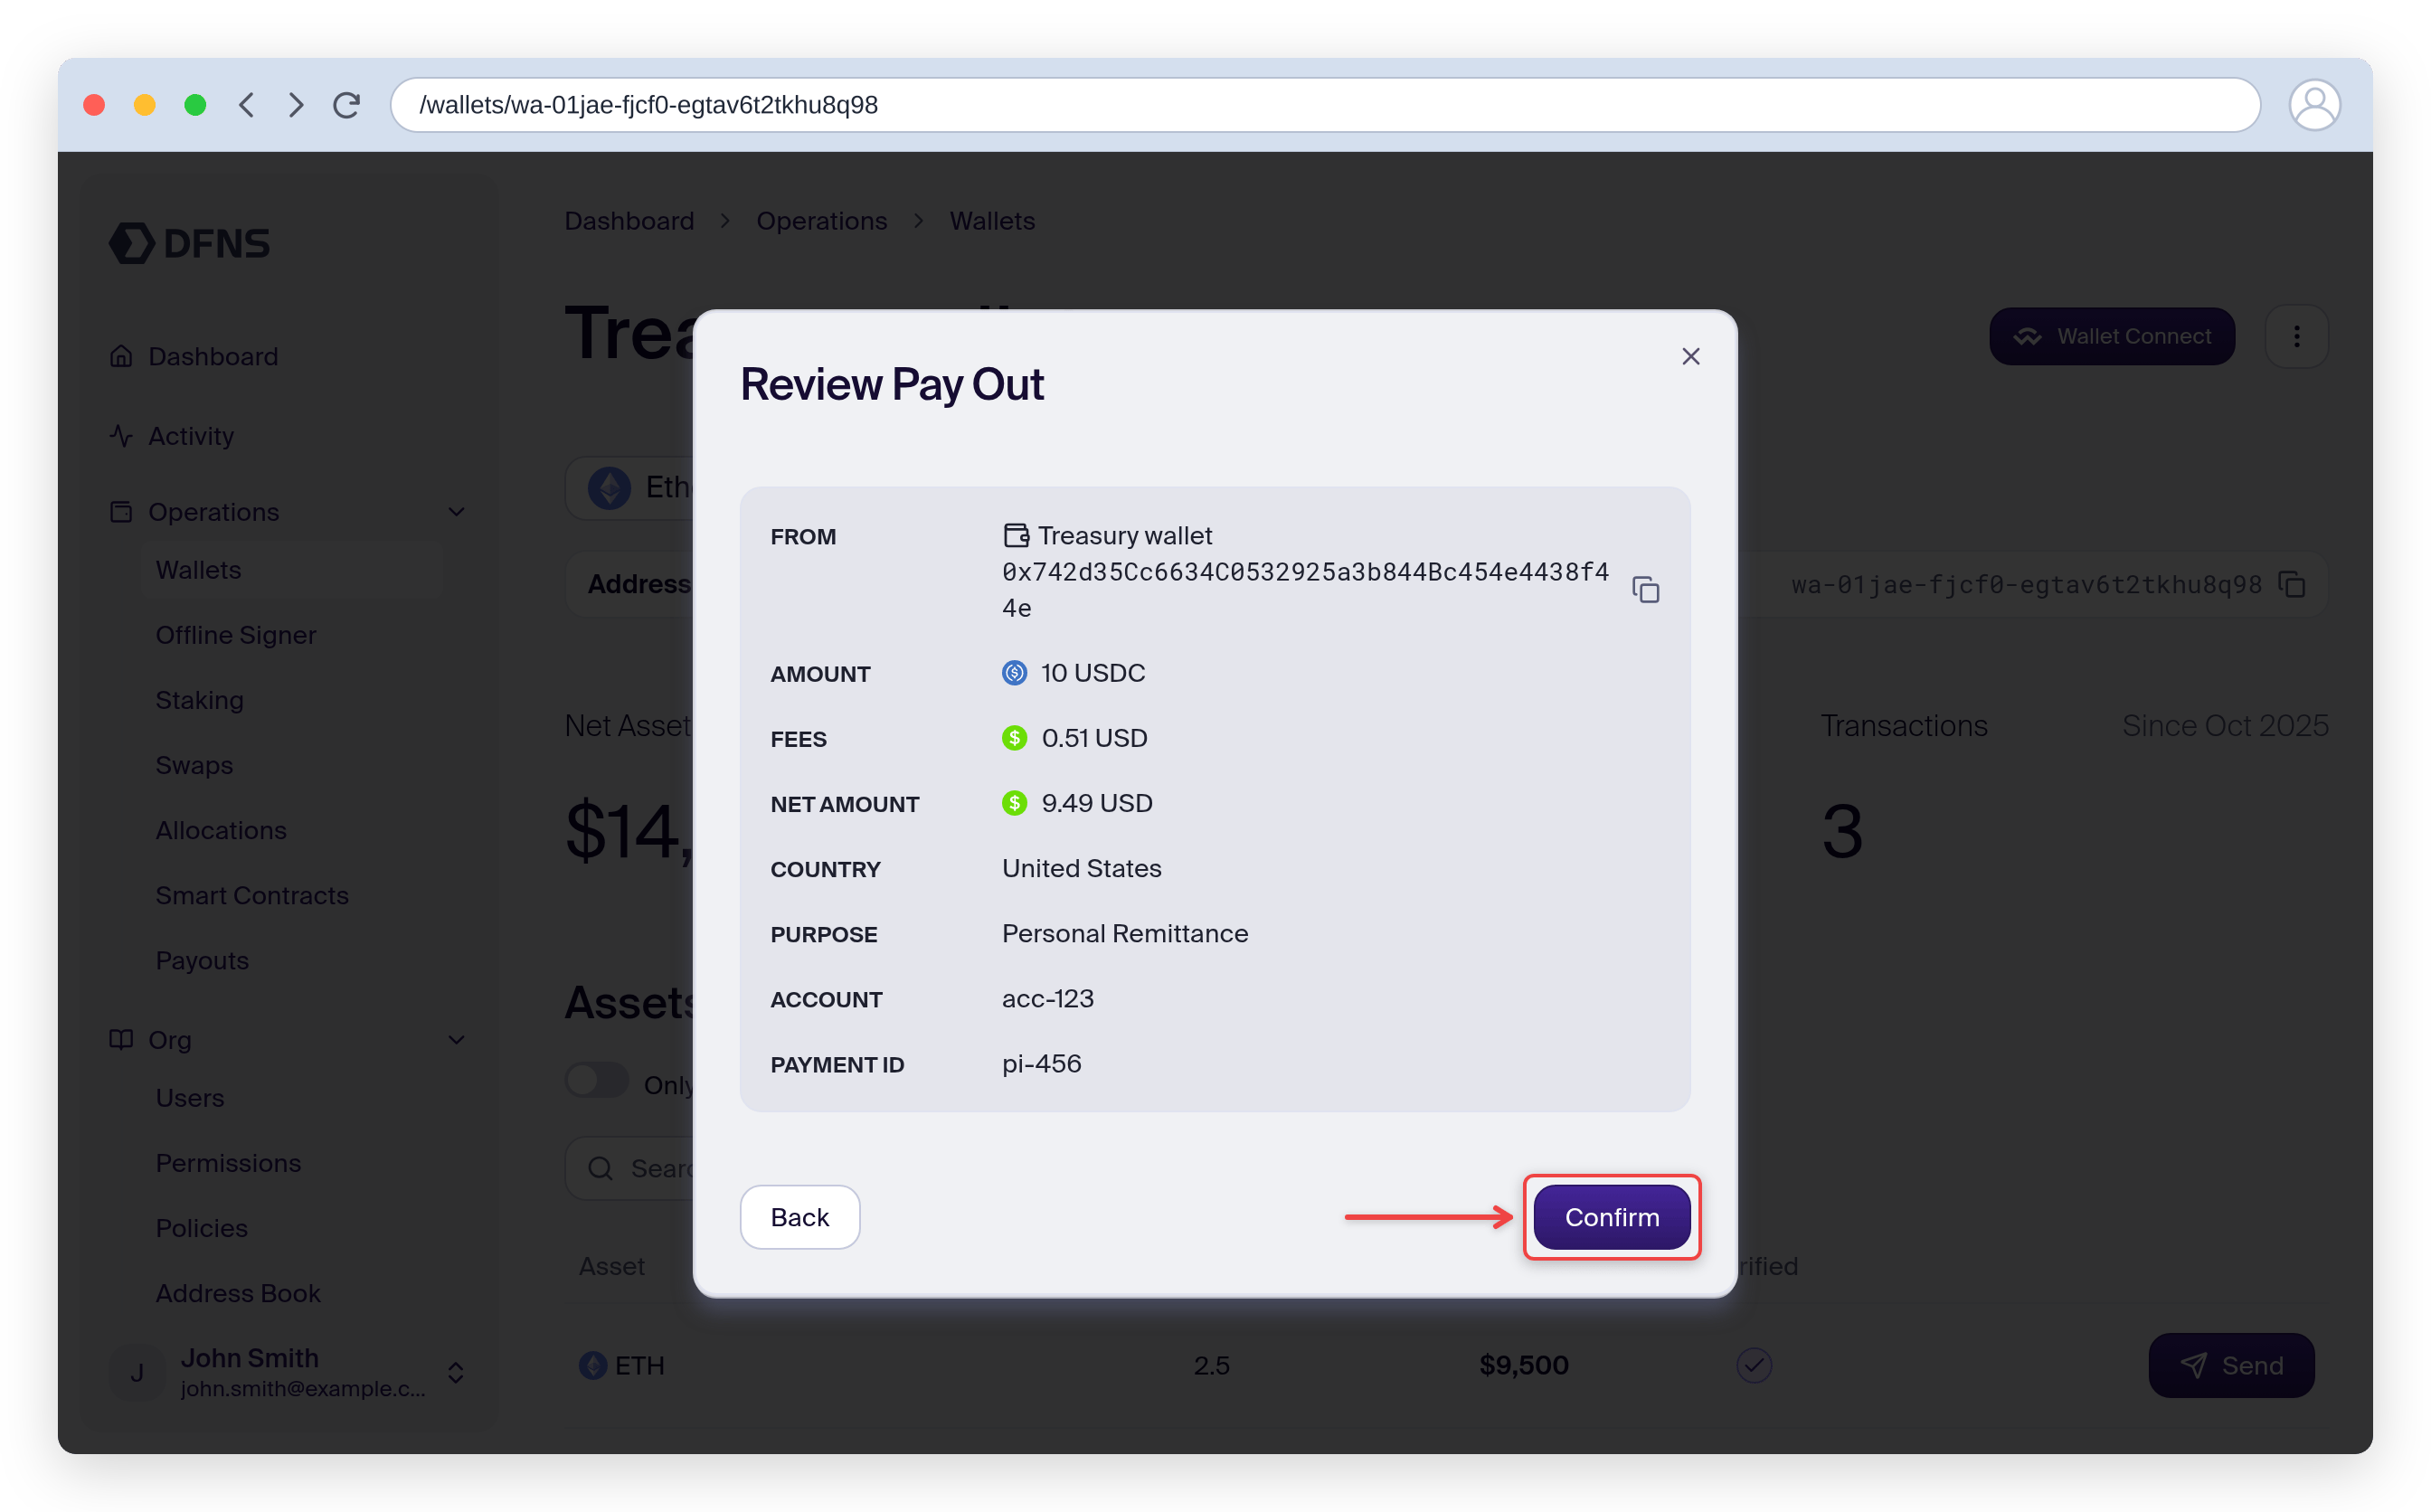Open Dashboard in sidebar
The image size is (2431, 1512).
point(213,356)
